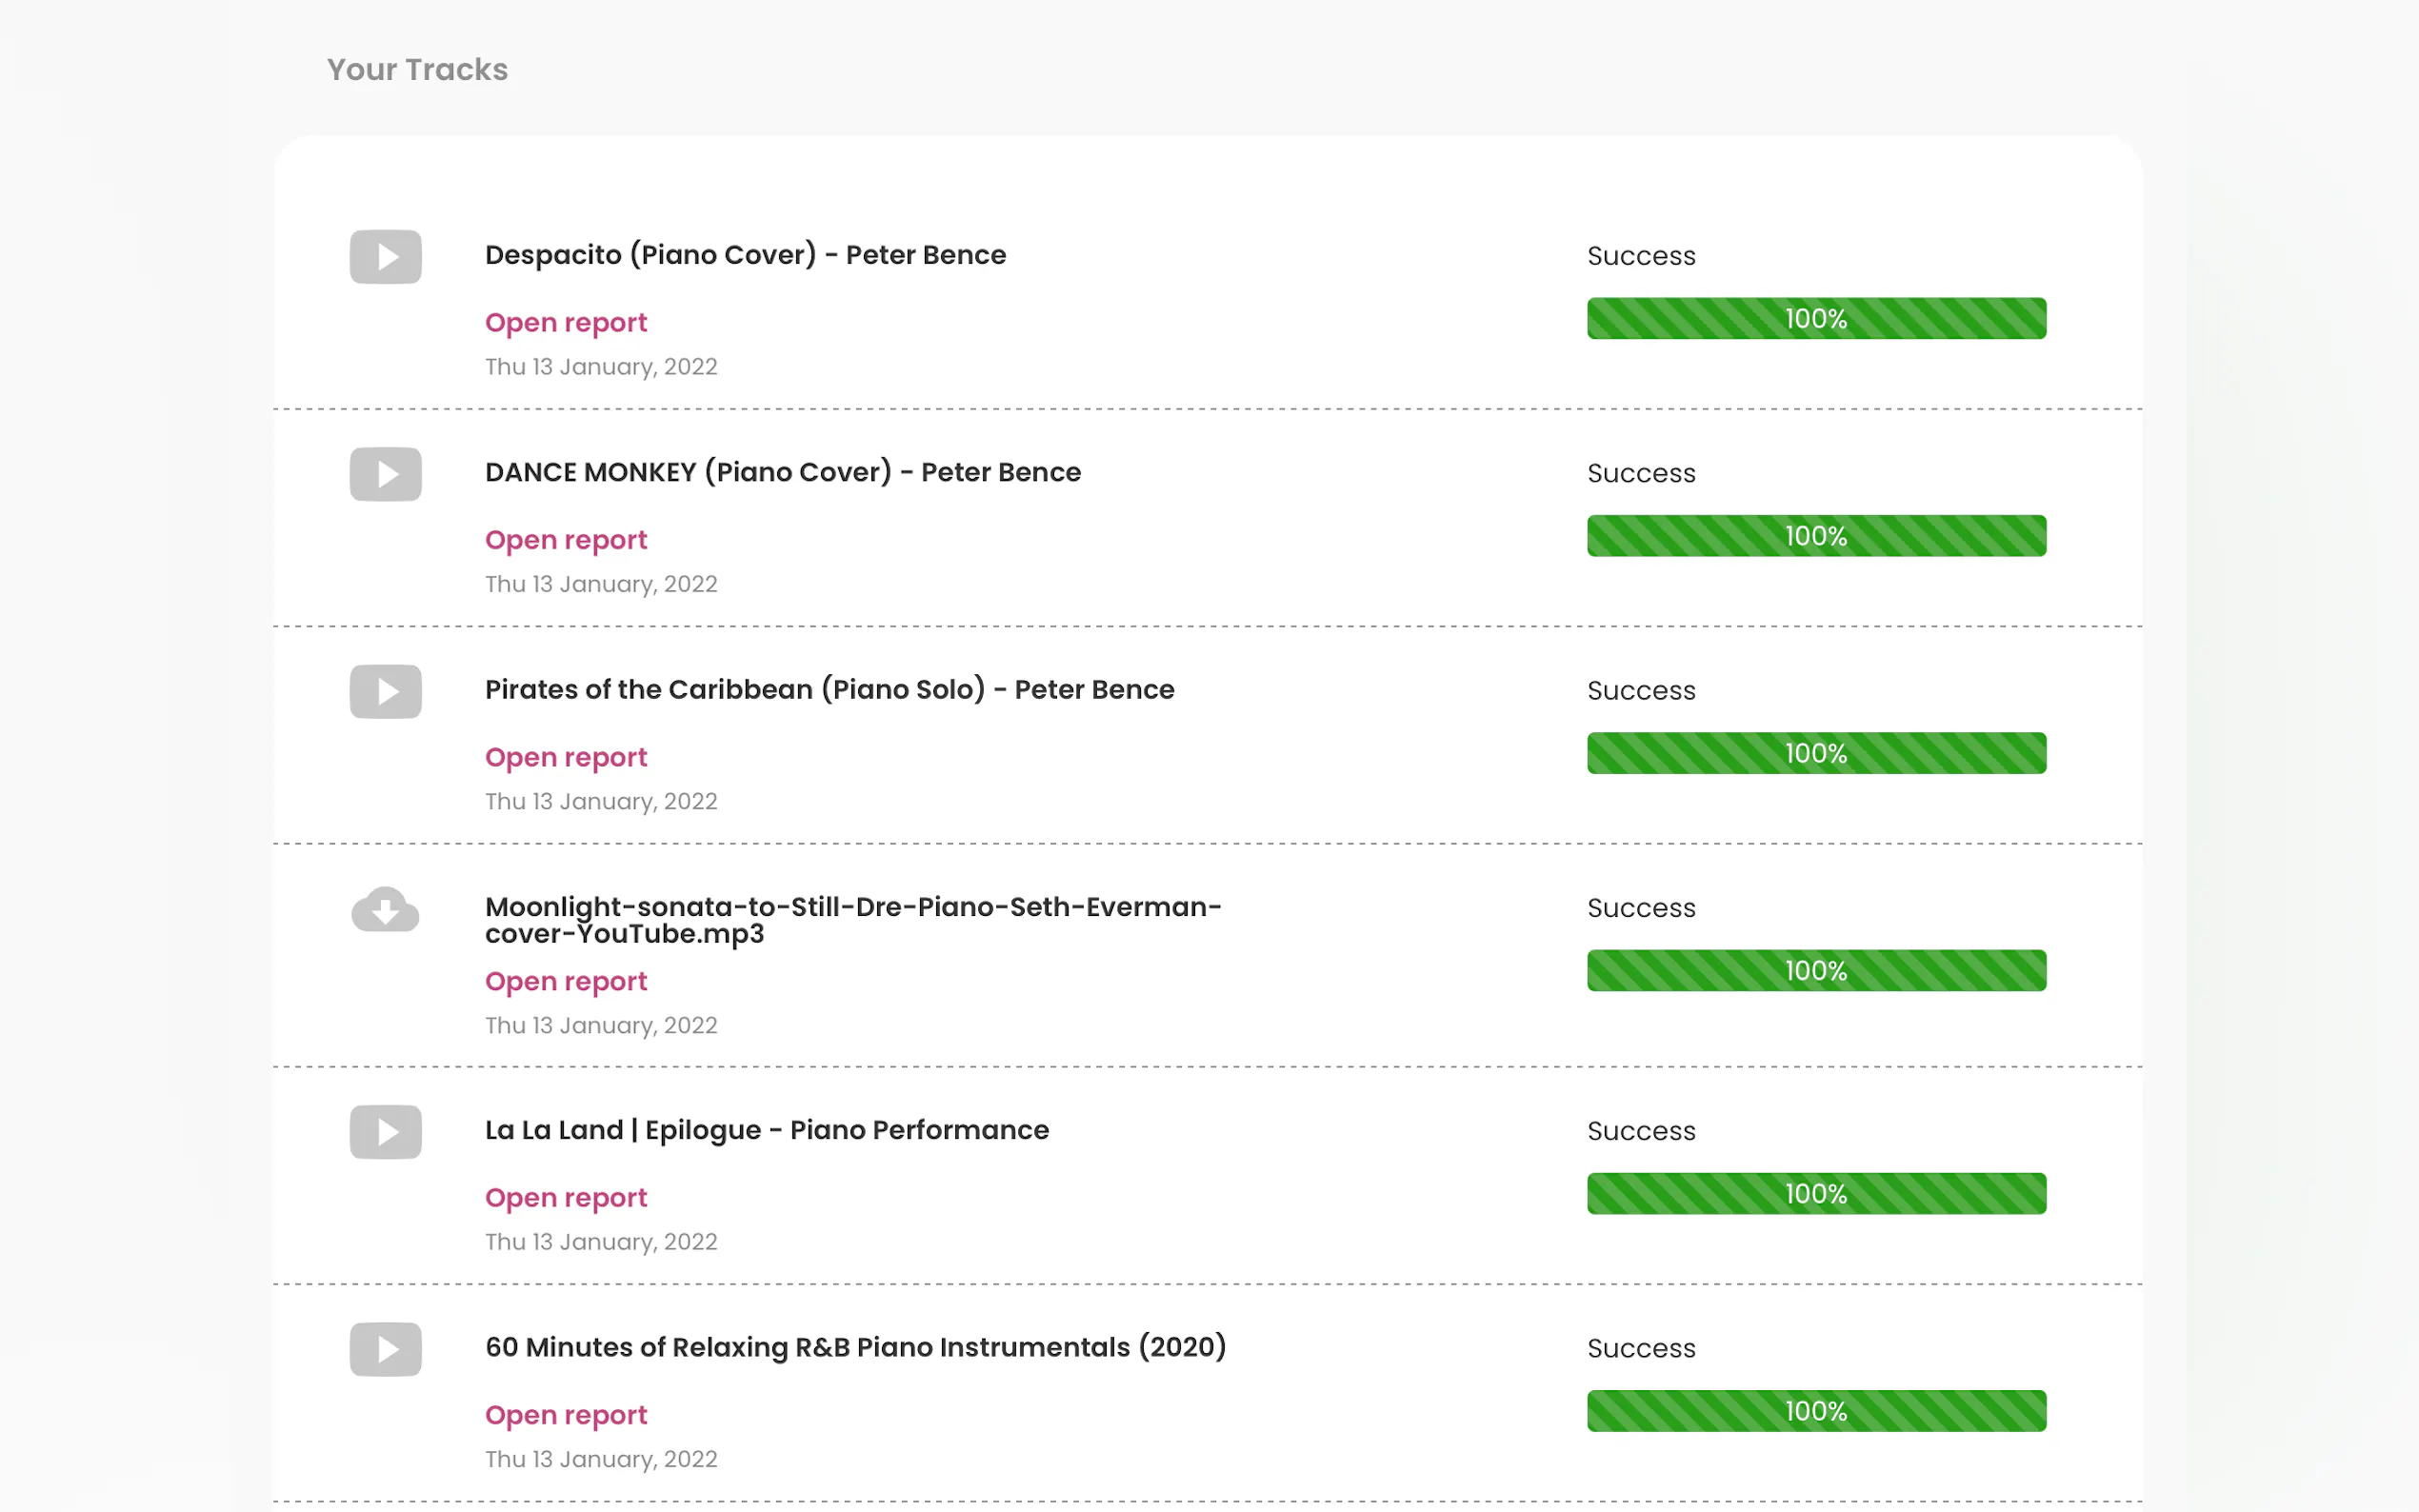Select the Moonlight-sonata-to-Still-Dre file name
2419x1512 pixels.
pyautogui.click(x=853, y=920)
